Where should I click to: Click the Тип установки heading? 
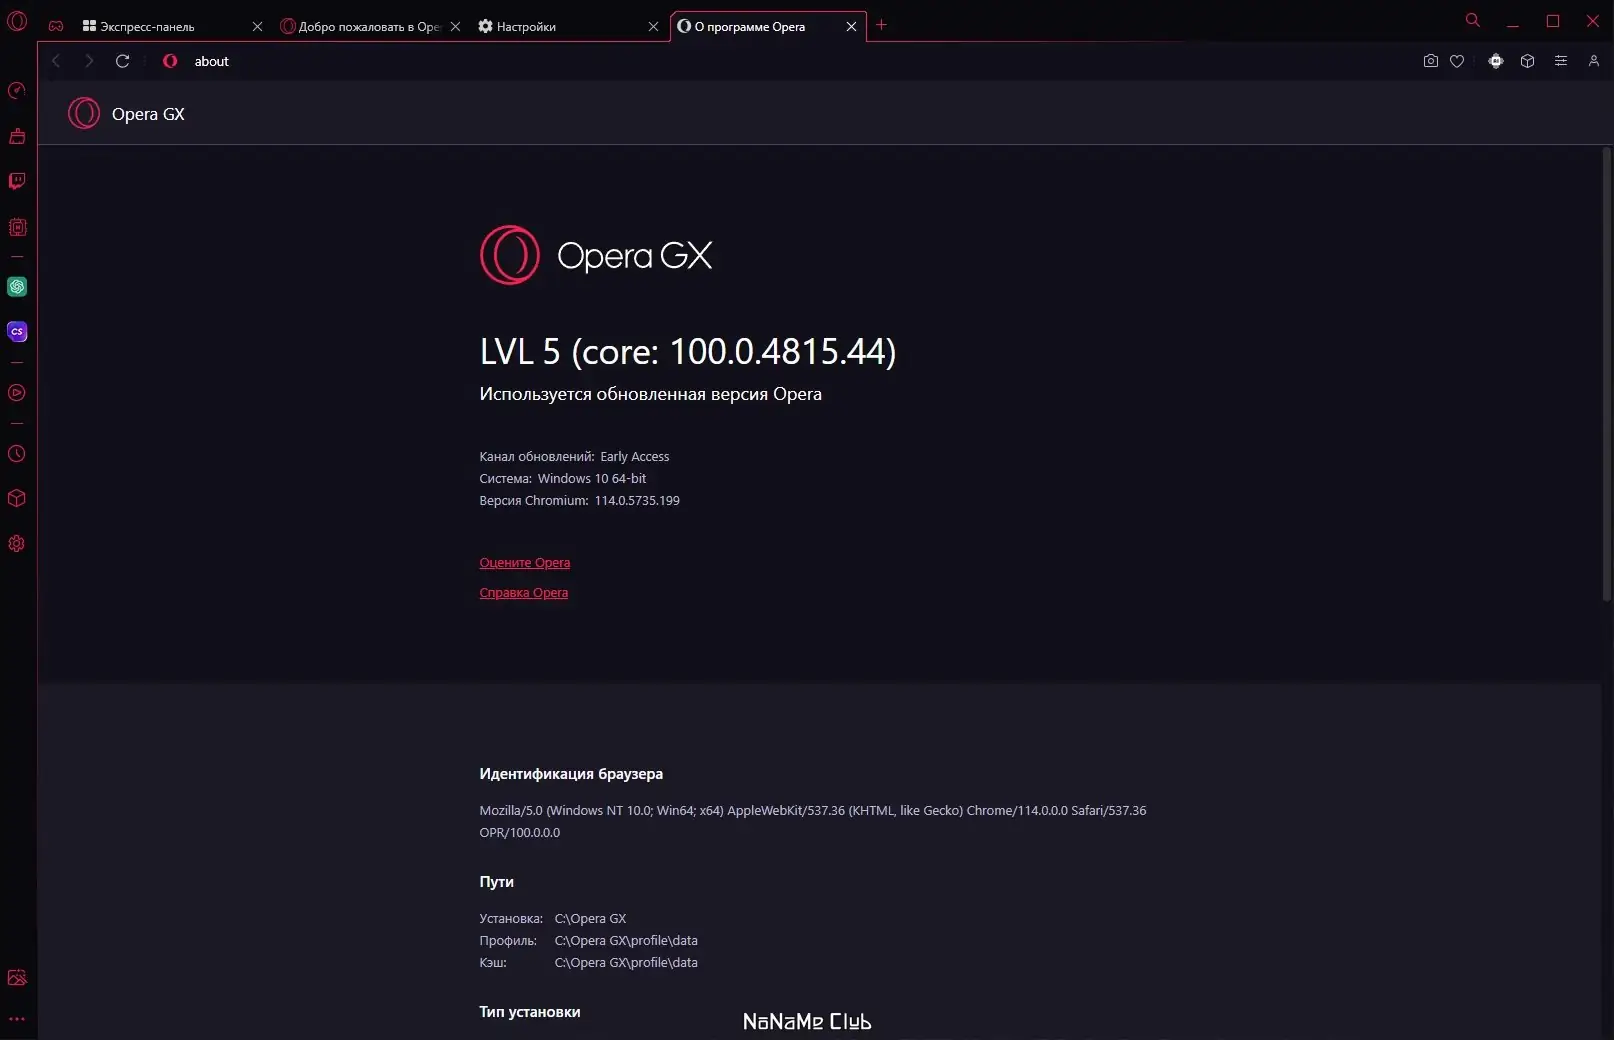tap(530, 1012)
